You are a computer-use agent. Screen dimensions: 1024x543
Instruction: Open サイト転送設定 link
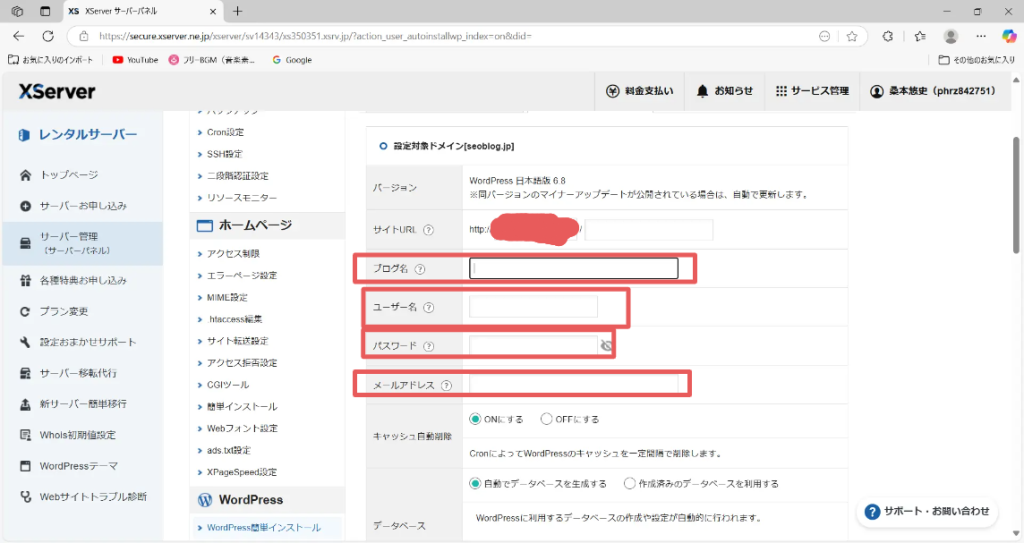coord(238,341)
